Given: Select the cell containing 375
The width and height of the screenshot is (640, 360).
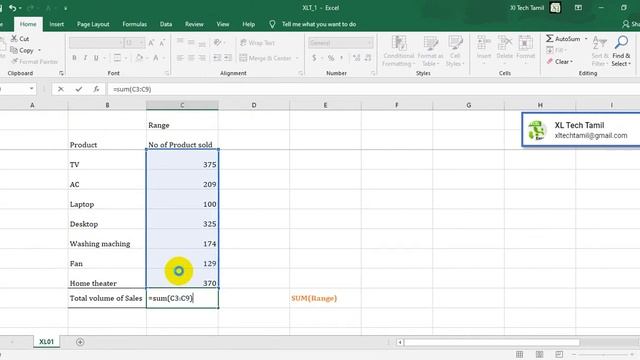Looking at the screenshot, I should coord(182,160).
